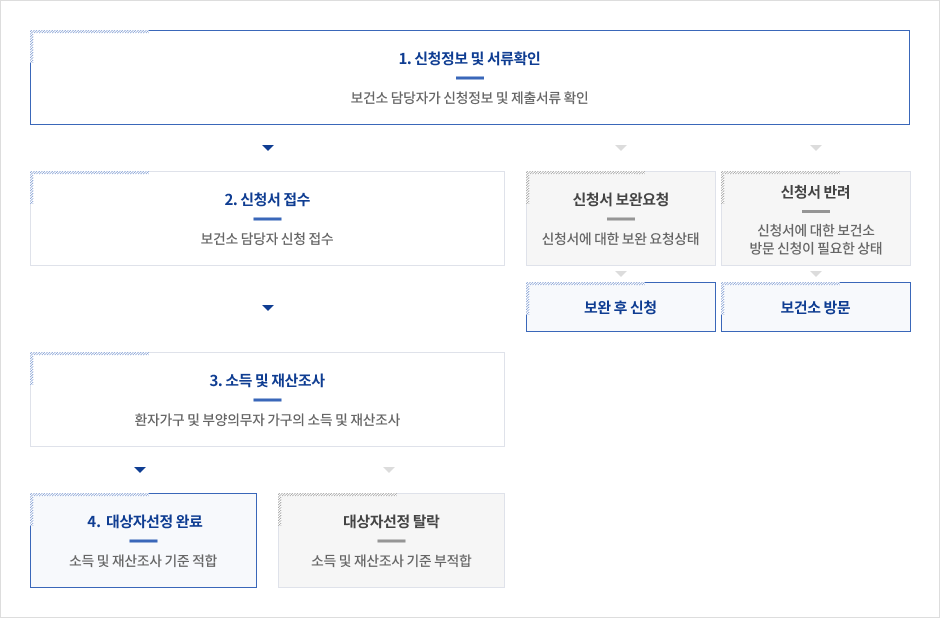Image resolution: width=940 pixels, height=618 pixels.
Task: Expand the 3. 소득 및 재산조사 step
Action: [x=267, y=399]
